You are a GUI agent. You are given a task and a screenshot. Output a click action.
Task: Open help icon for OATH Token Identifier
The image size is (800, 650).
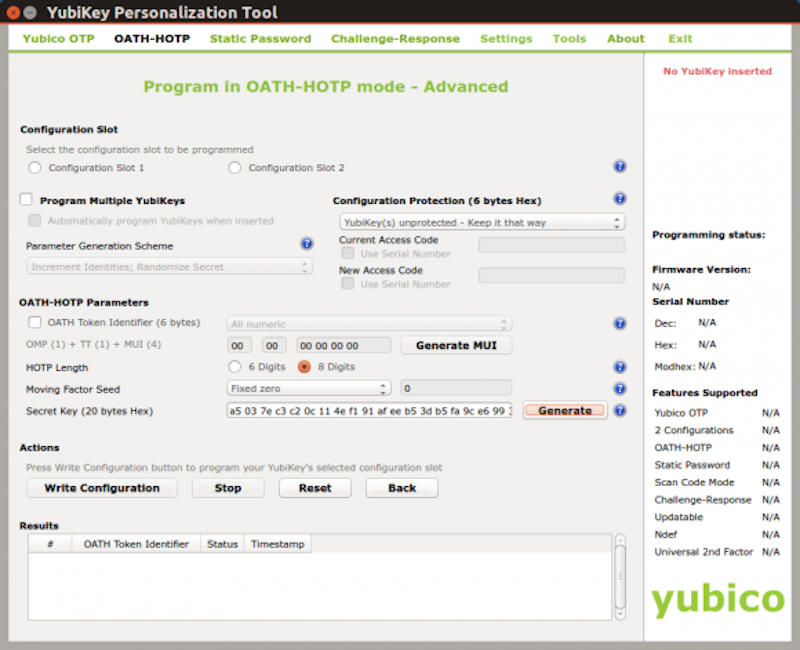click(619, 323)
